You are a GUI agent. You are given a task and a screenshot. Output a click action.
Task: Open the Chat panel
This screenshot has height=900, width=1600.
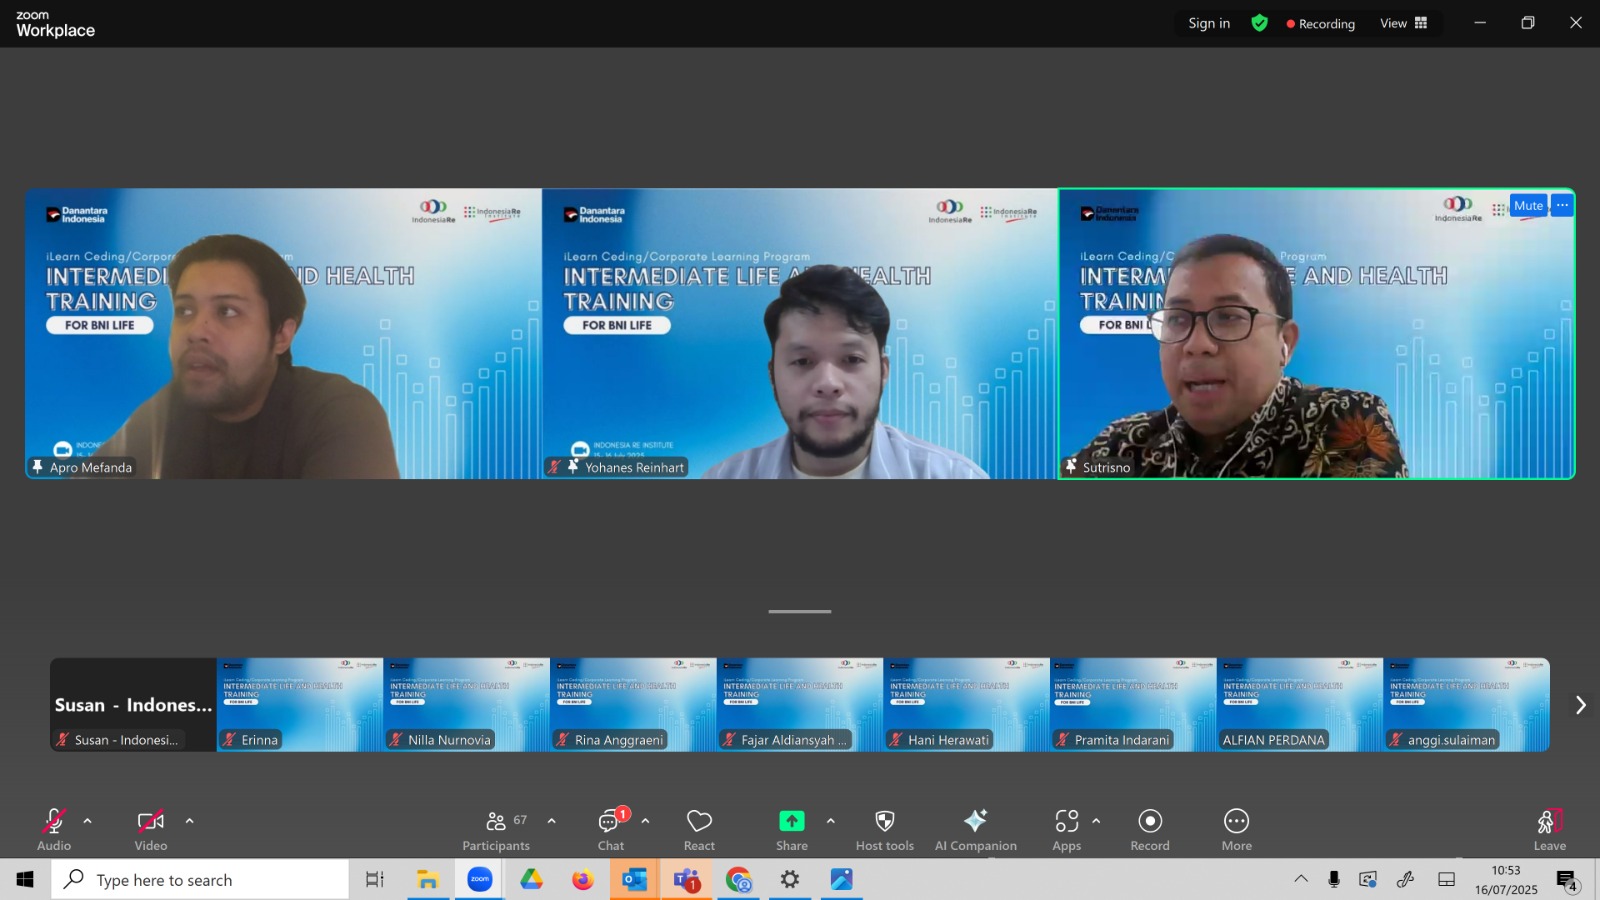click(611, 830)
